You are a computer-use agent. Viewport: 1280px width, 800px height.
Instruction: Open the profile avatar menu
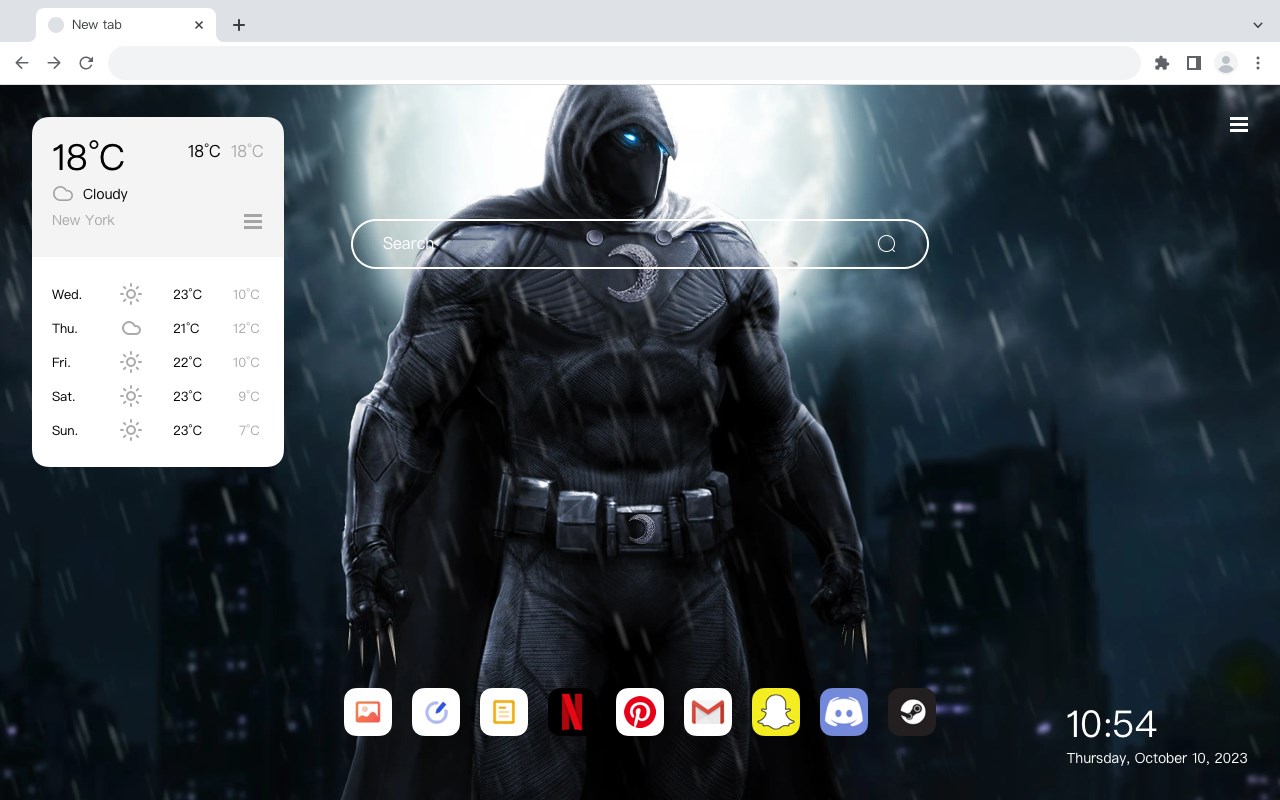coord(1226,63)
